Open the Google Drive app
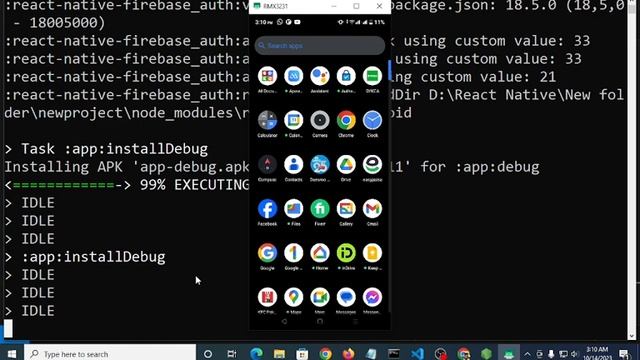This screenshot has height=360, width=640. 346,164
